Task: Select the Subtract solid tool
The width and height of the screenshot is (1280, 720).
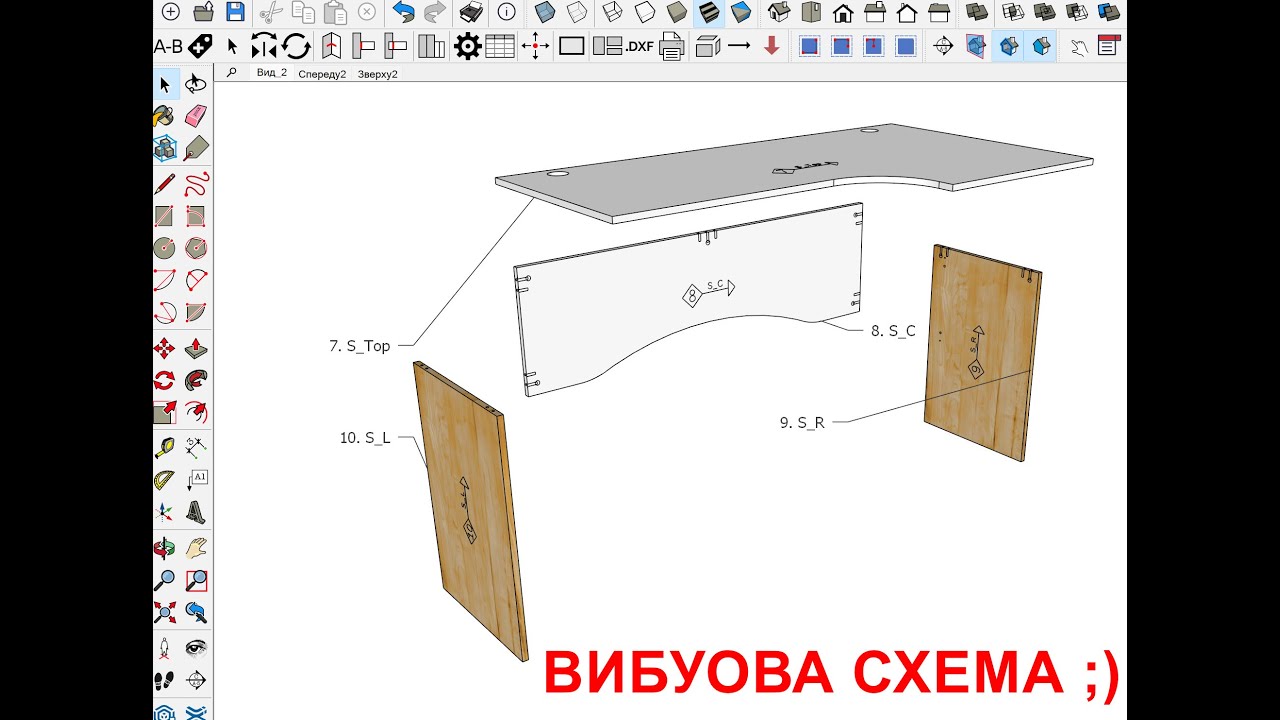Action: (x=1076, y=12)
